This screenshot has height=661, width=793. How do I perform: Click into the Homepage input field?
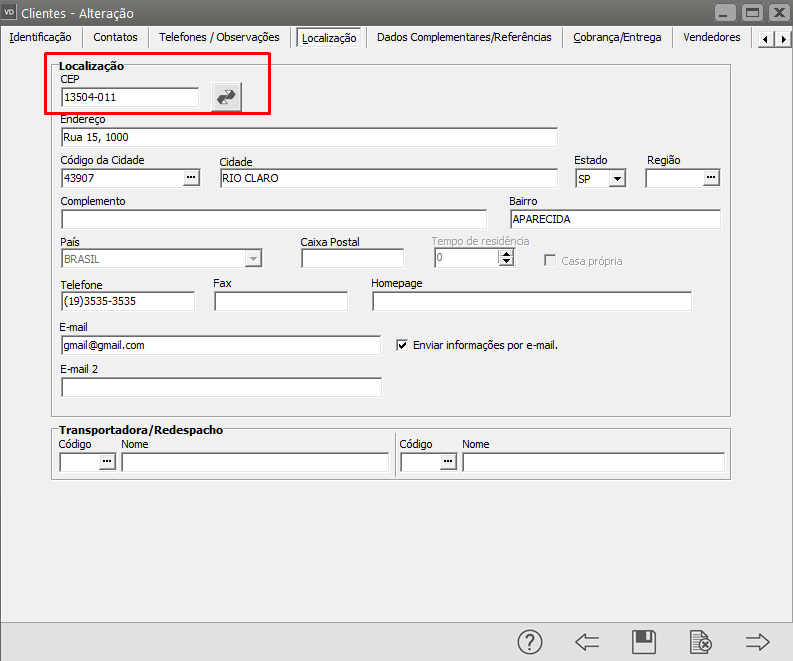click(x=531, y=301)
